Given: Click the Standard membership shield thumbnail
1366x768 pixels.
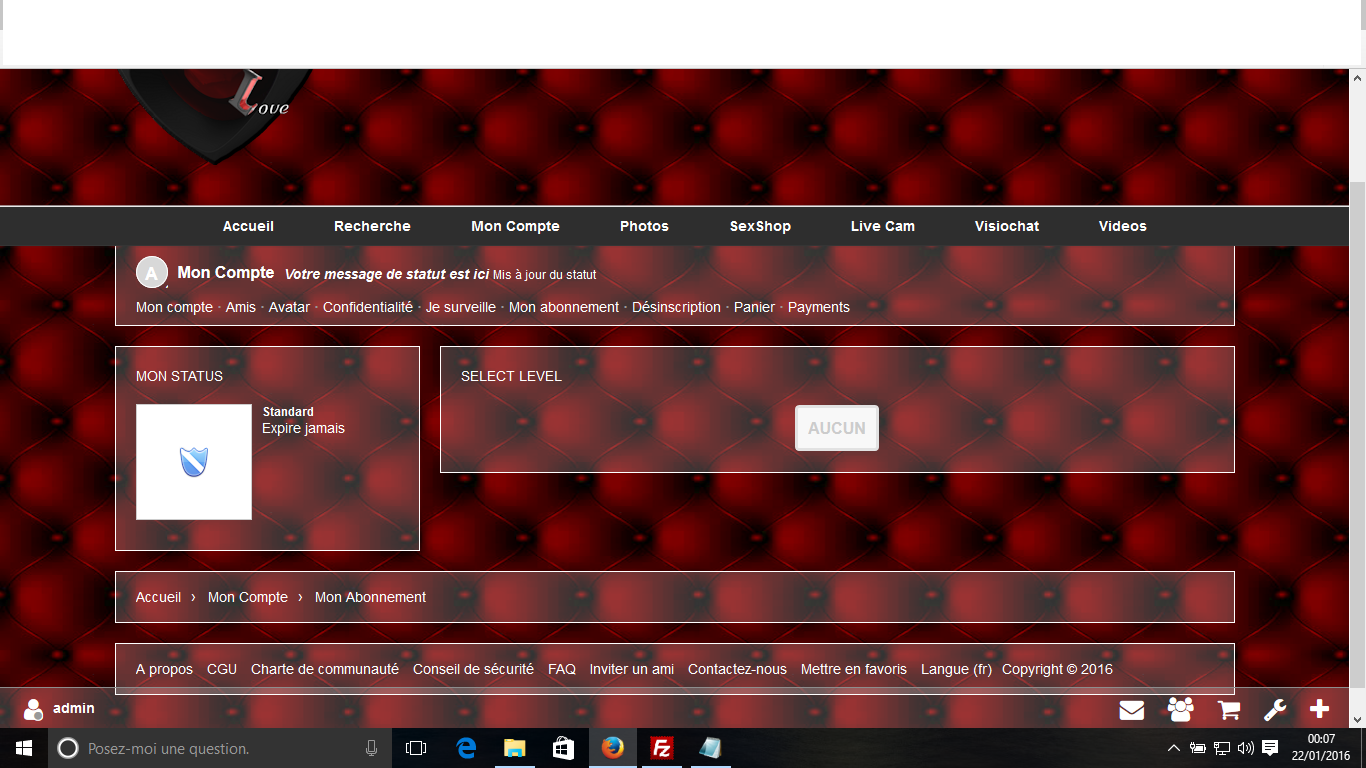Looking at the screenshot, I should coord(194,462).
